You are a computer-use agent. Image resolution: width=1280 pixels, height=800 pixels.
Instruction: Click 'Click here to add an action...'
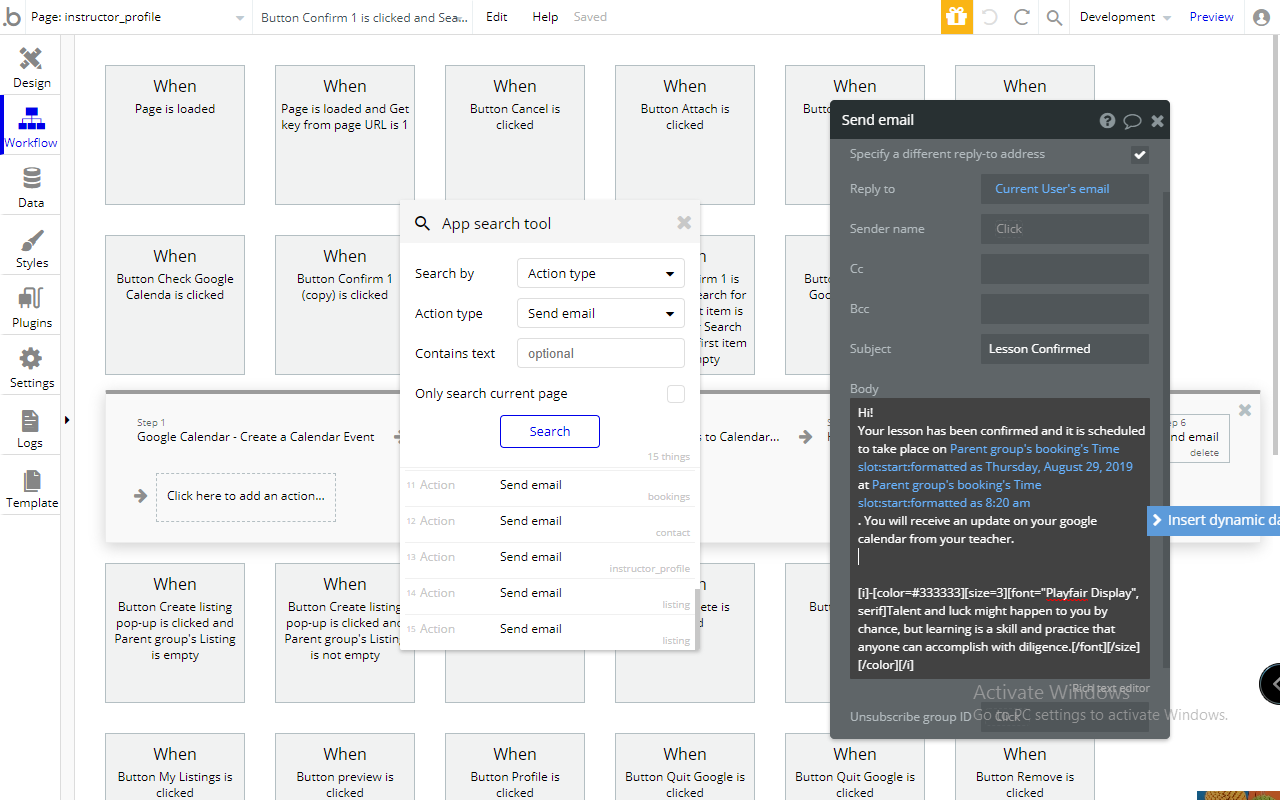[x=246, y=496]
